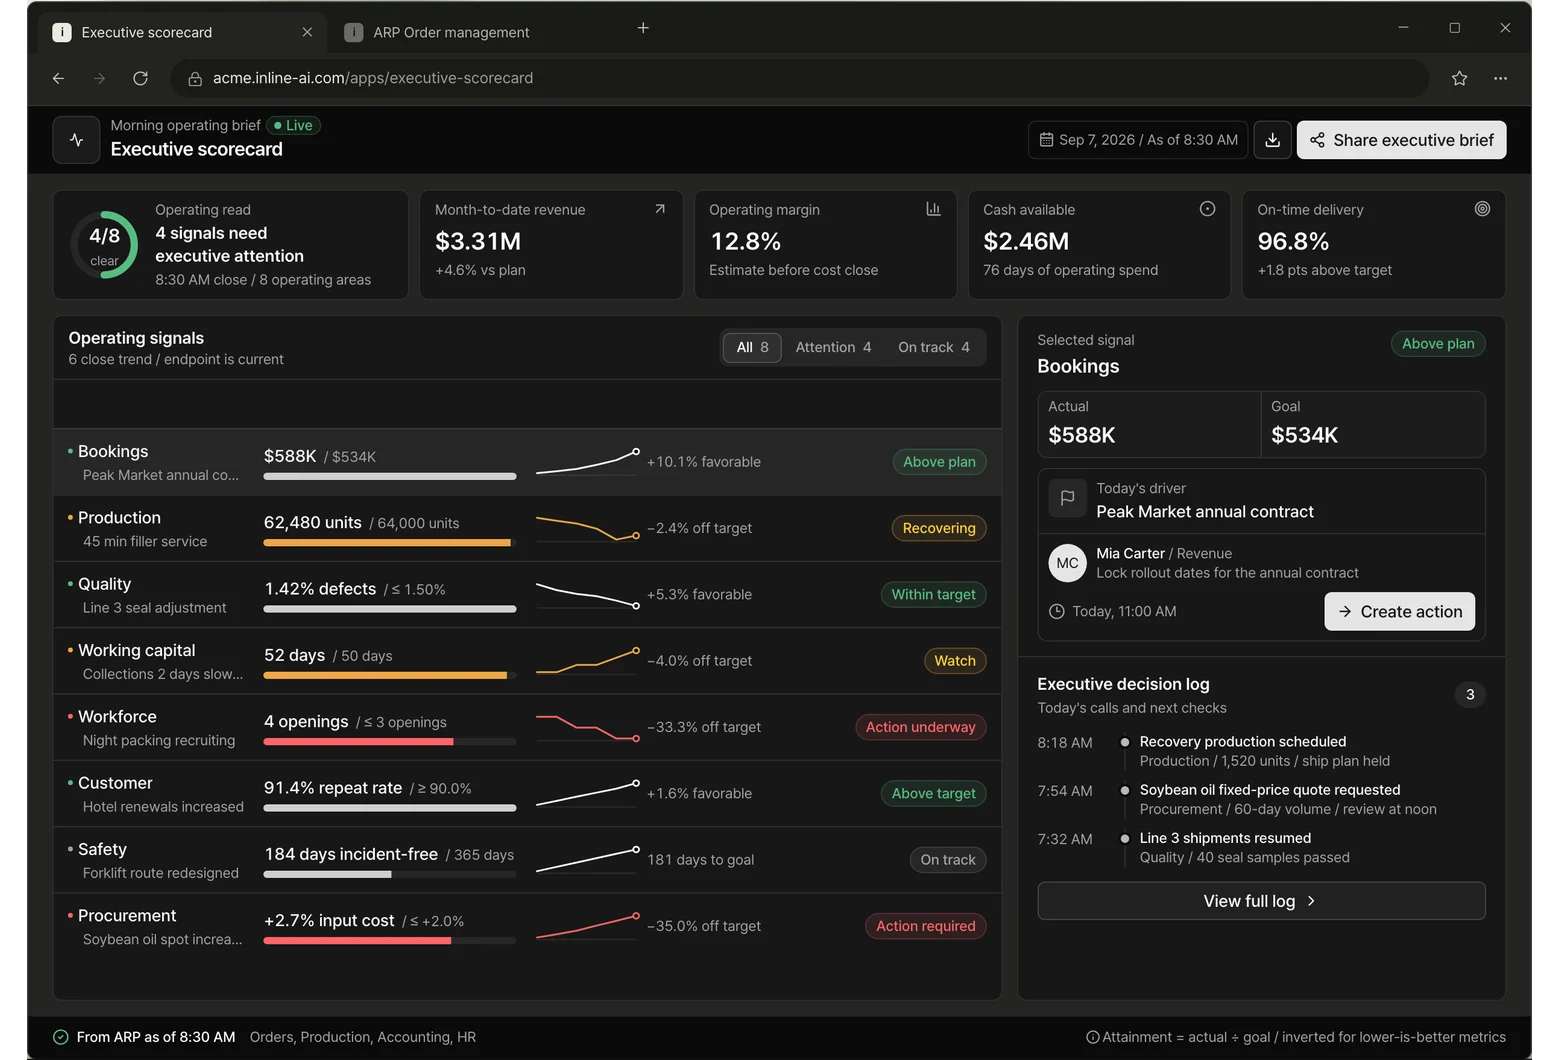Screen dimensions: 1560x1060
Task: Click the bar chart icon on Operating margin
Action: (x=933, y=209)
